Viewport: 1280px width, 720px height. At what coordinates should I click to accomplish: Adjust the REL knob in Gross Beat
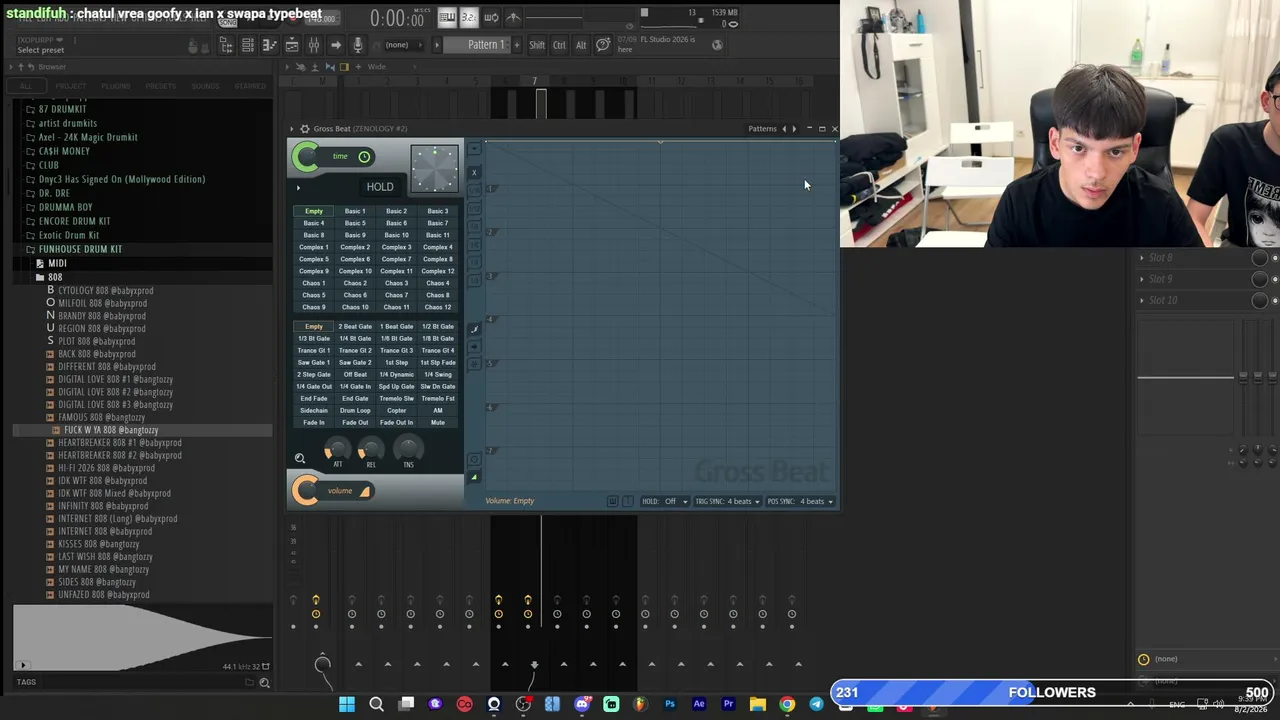371,448
